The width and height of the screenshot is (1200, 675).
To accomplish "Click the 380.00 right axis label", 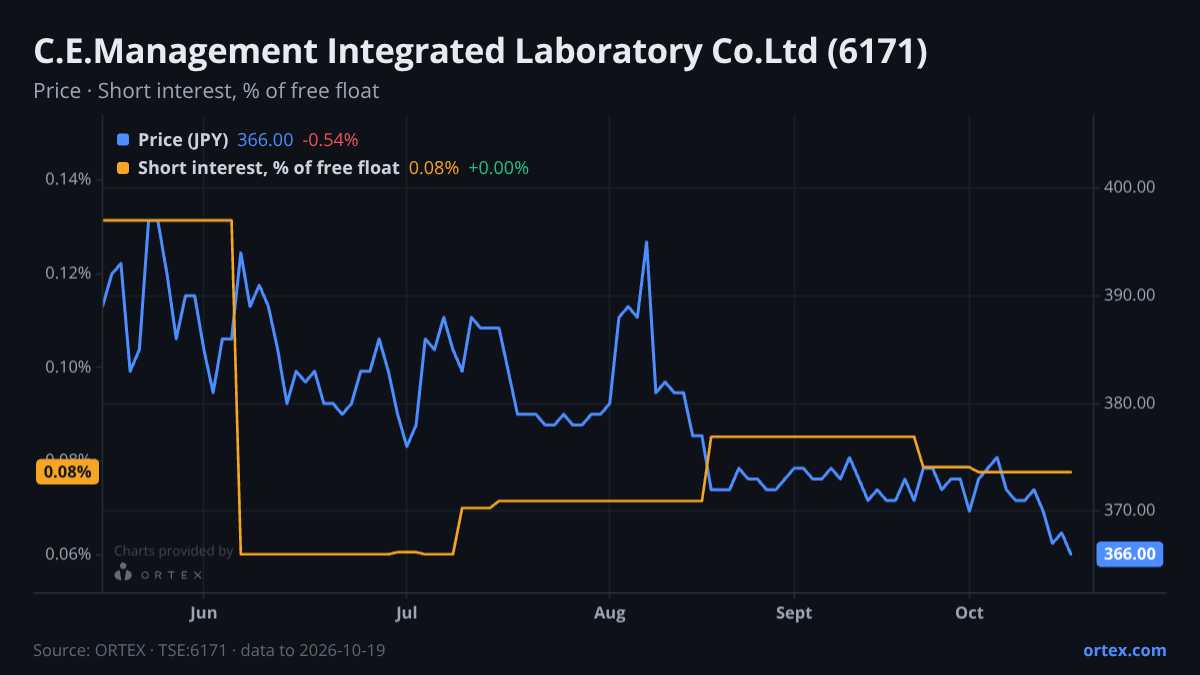I will click(x=1130, y=403).
